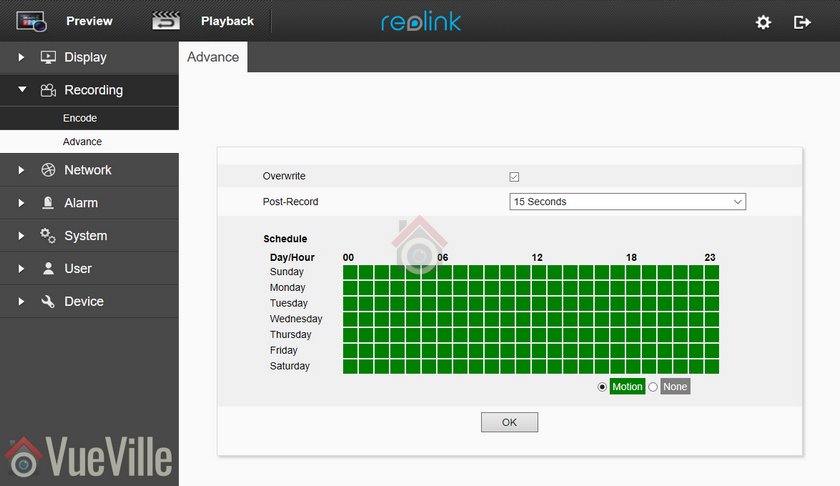This screenshot has width=840, height=486.
Task: Toggle Monday hour 18 schedule cell
Action: 633,288
